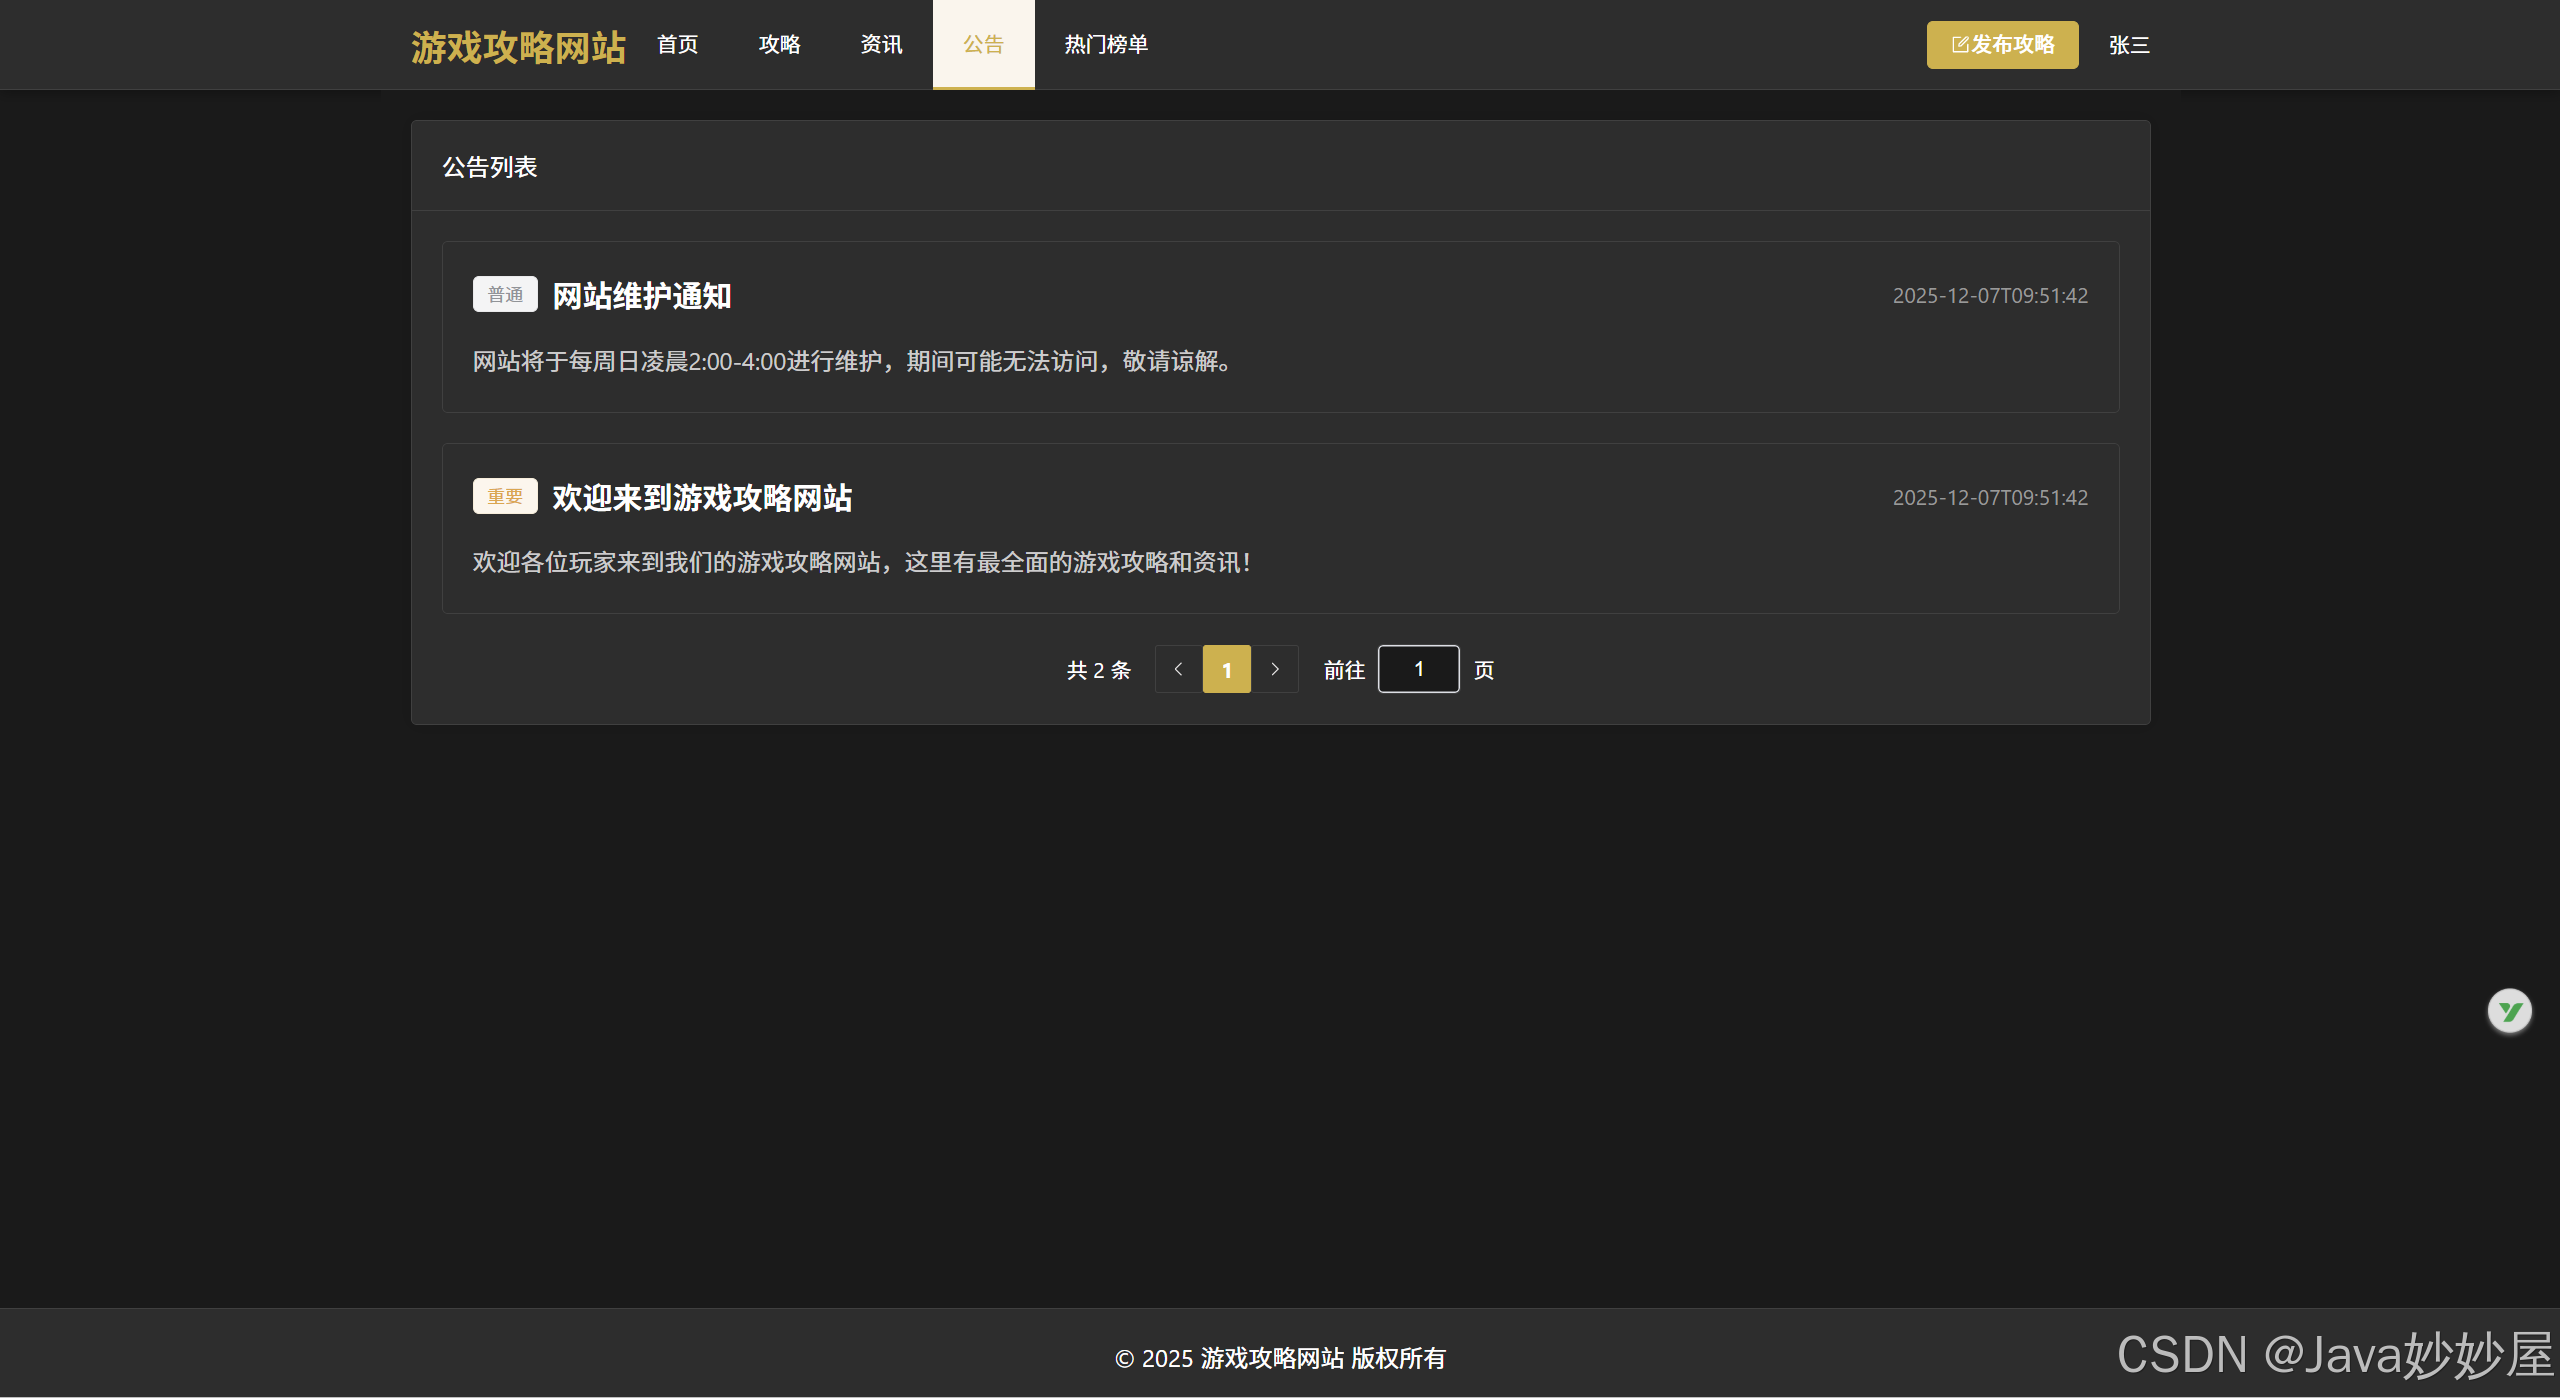2560x1398 pixels.
Task: Go to the 攻略 guides navigation item
Action: pos(779,45)
